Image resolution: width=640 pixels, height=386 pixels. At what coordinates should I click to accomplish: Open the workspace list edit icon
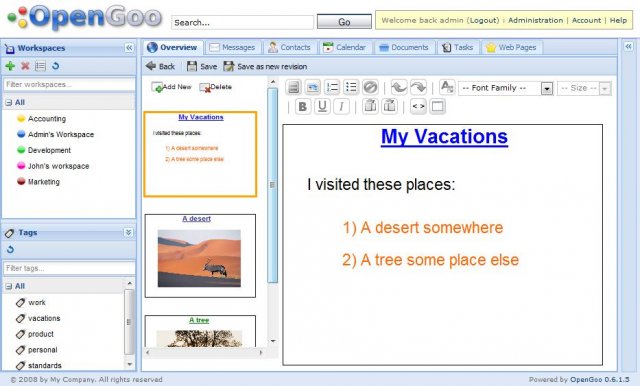[x=40, y=66]
